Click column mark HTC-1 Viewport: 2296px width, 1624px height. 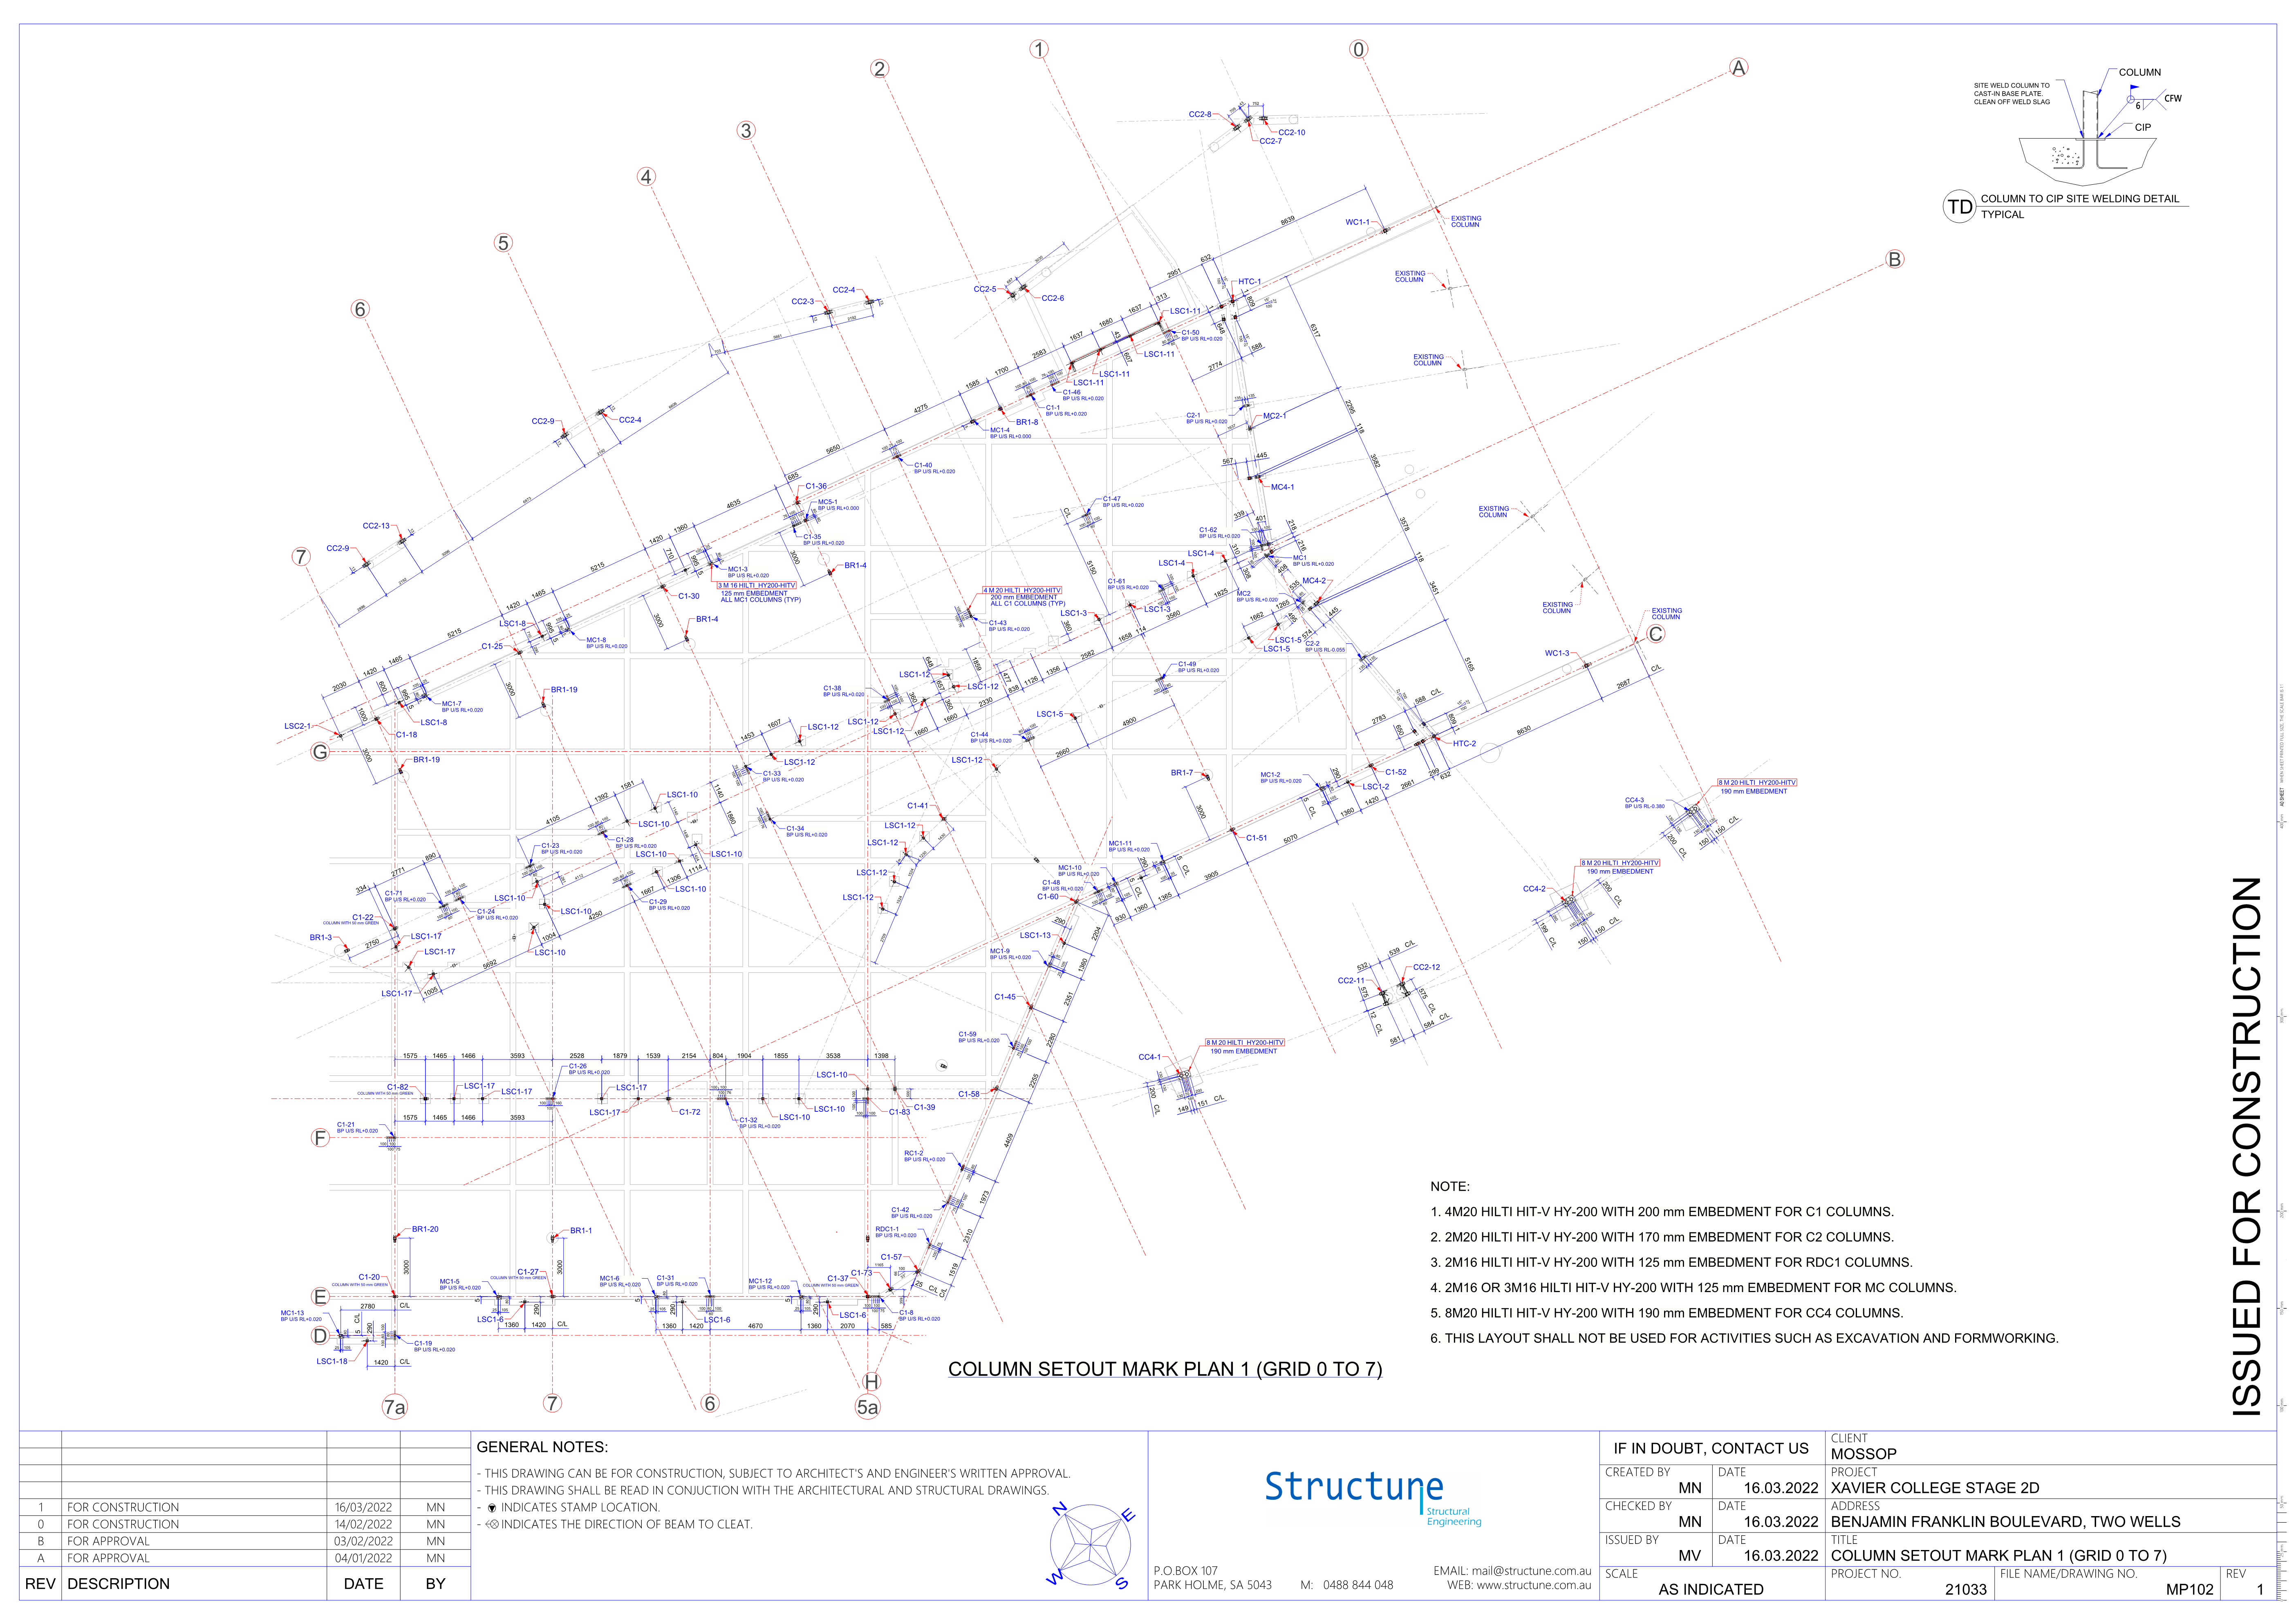click(x=1250, y=282)
